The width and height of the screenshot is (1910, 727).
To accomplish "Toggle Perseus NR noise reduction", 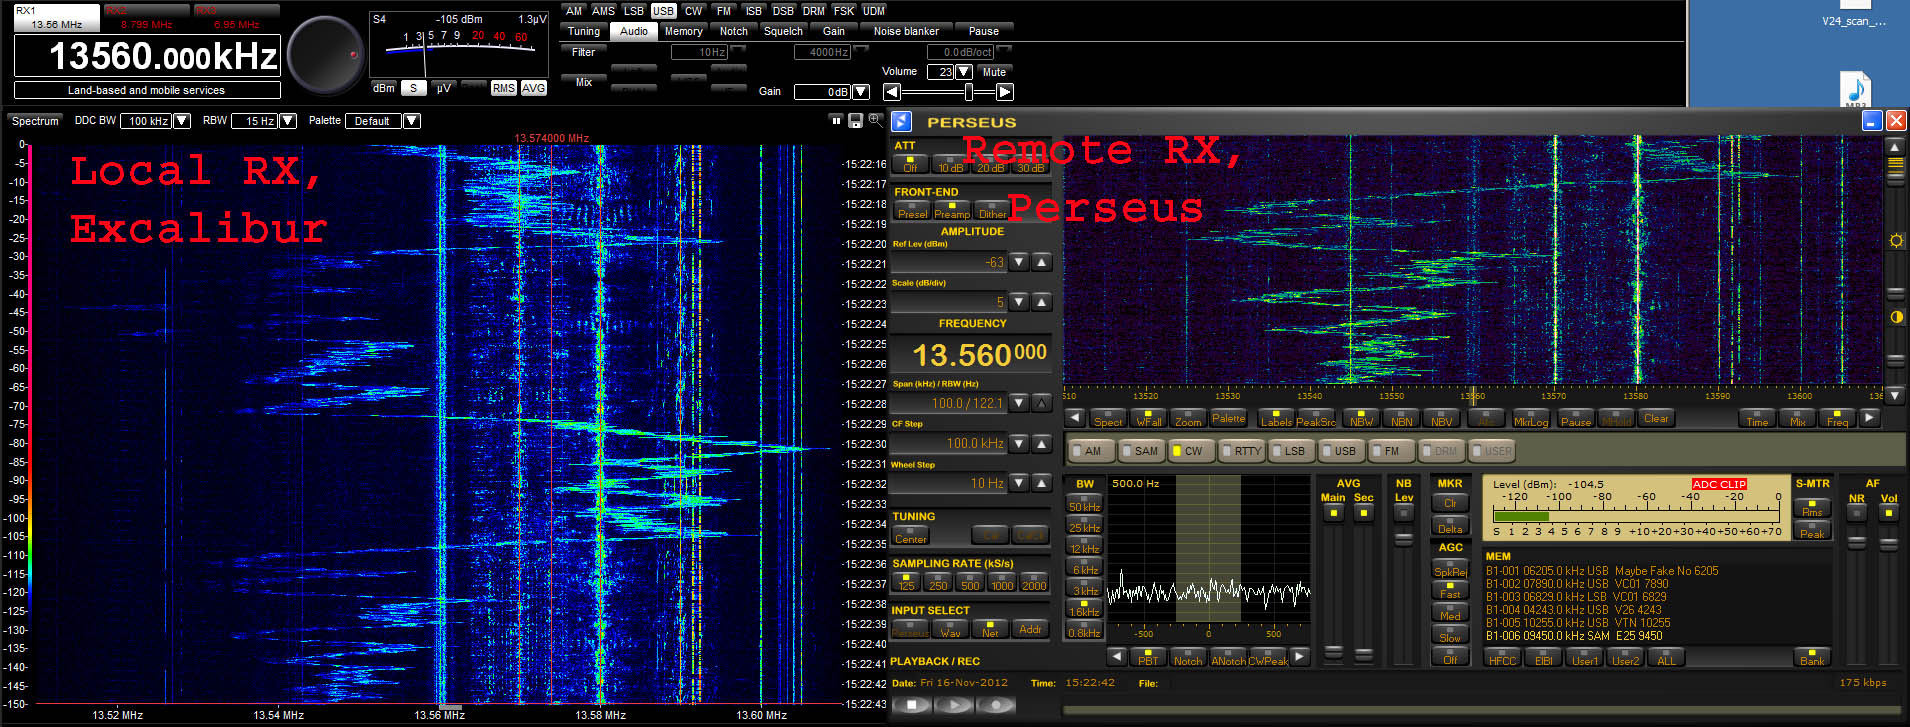I will click(1857, 513).
